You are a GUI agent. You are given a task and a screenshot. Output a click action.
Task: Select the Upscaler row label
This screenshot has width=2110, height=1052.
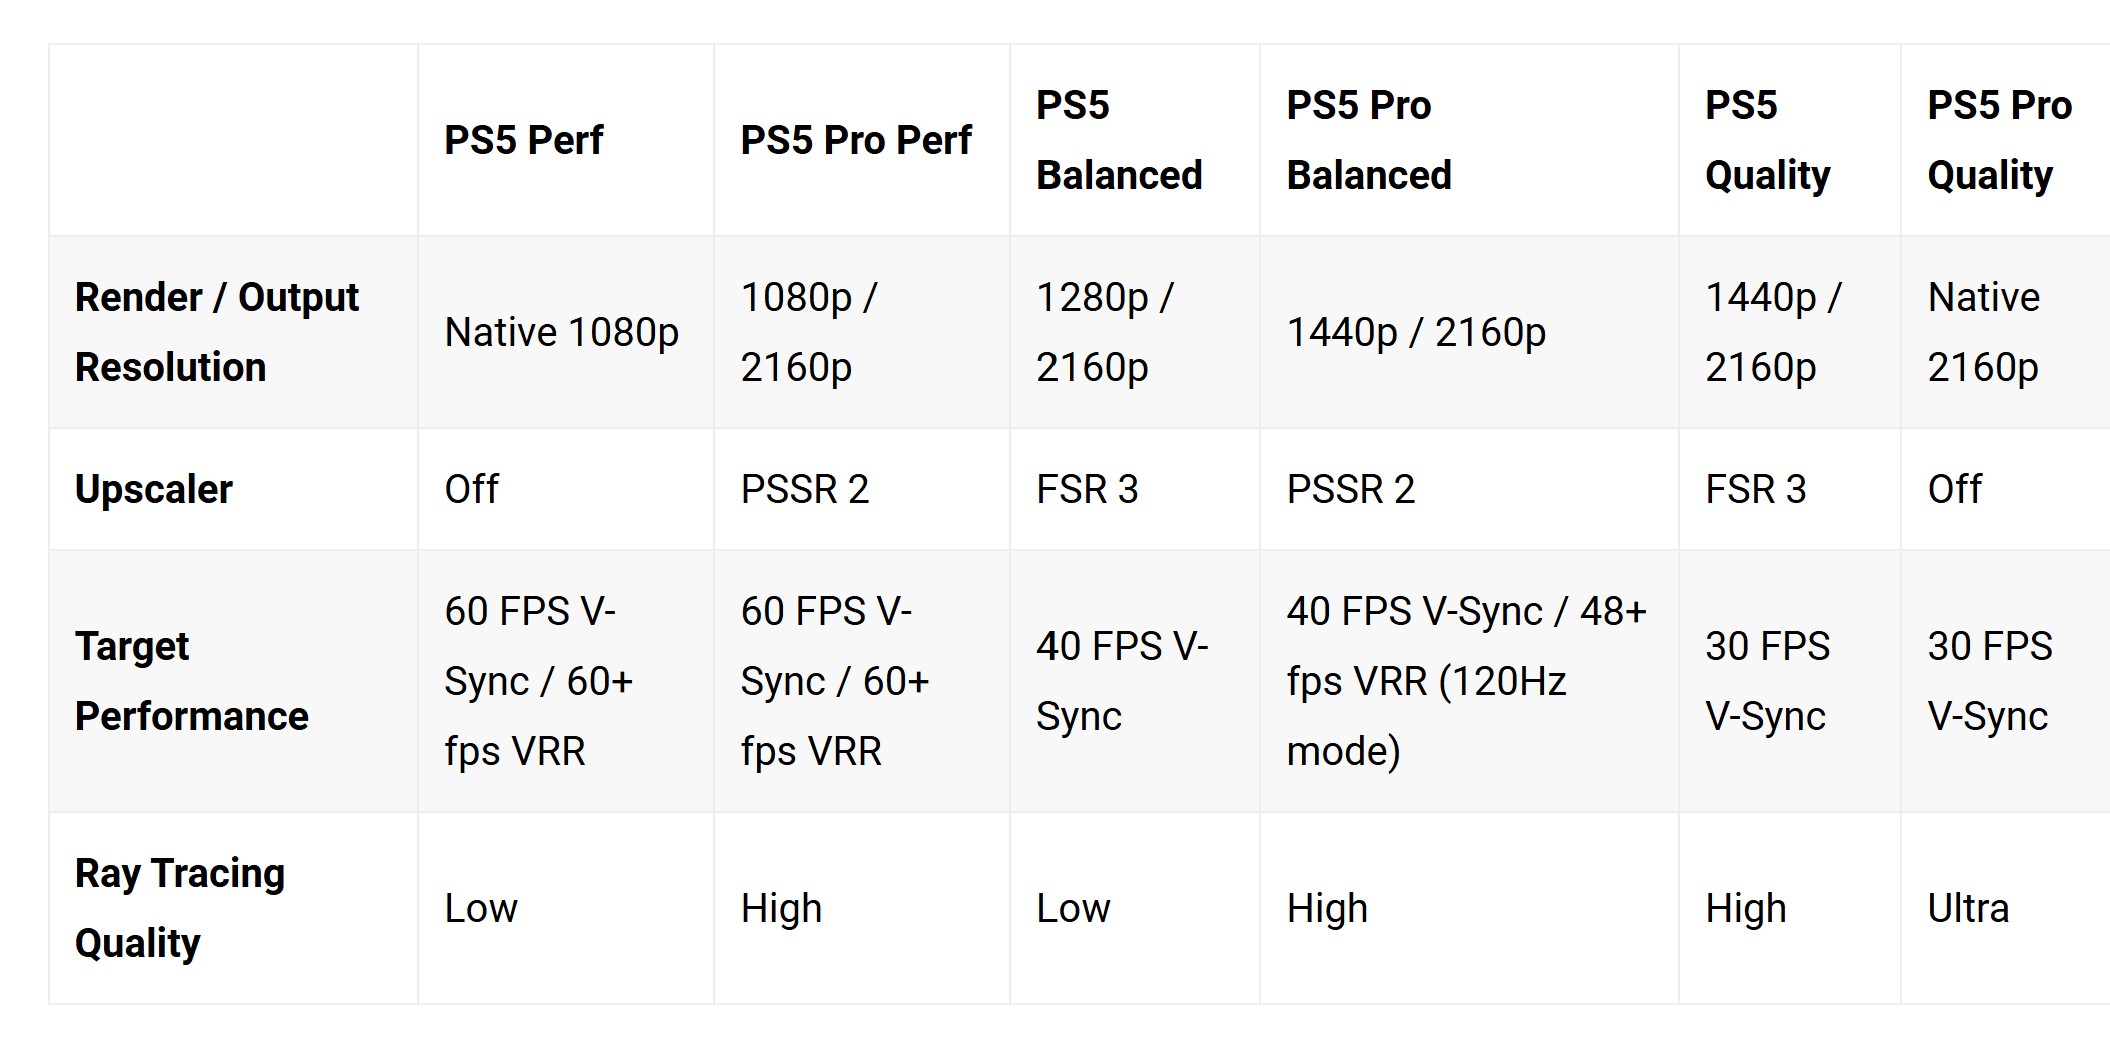click(x=154, y=489)
